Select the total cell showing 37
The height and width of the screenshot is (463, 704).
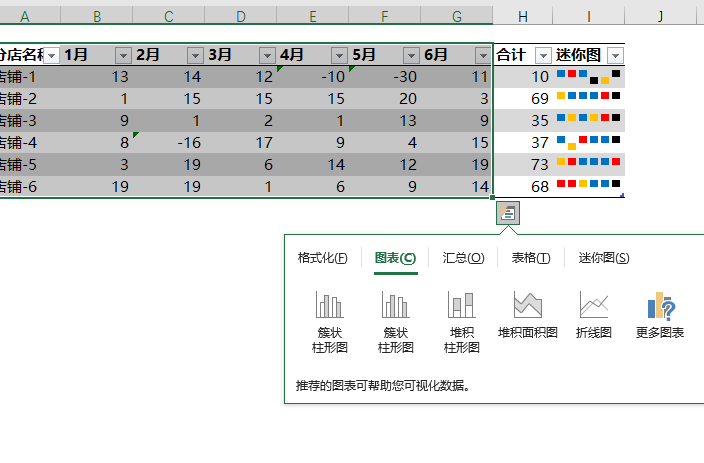pyautogui.click(x=523, y=142)
